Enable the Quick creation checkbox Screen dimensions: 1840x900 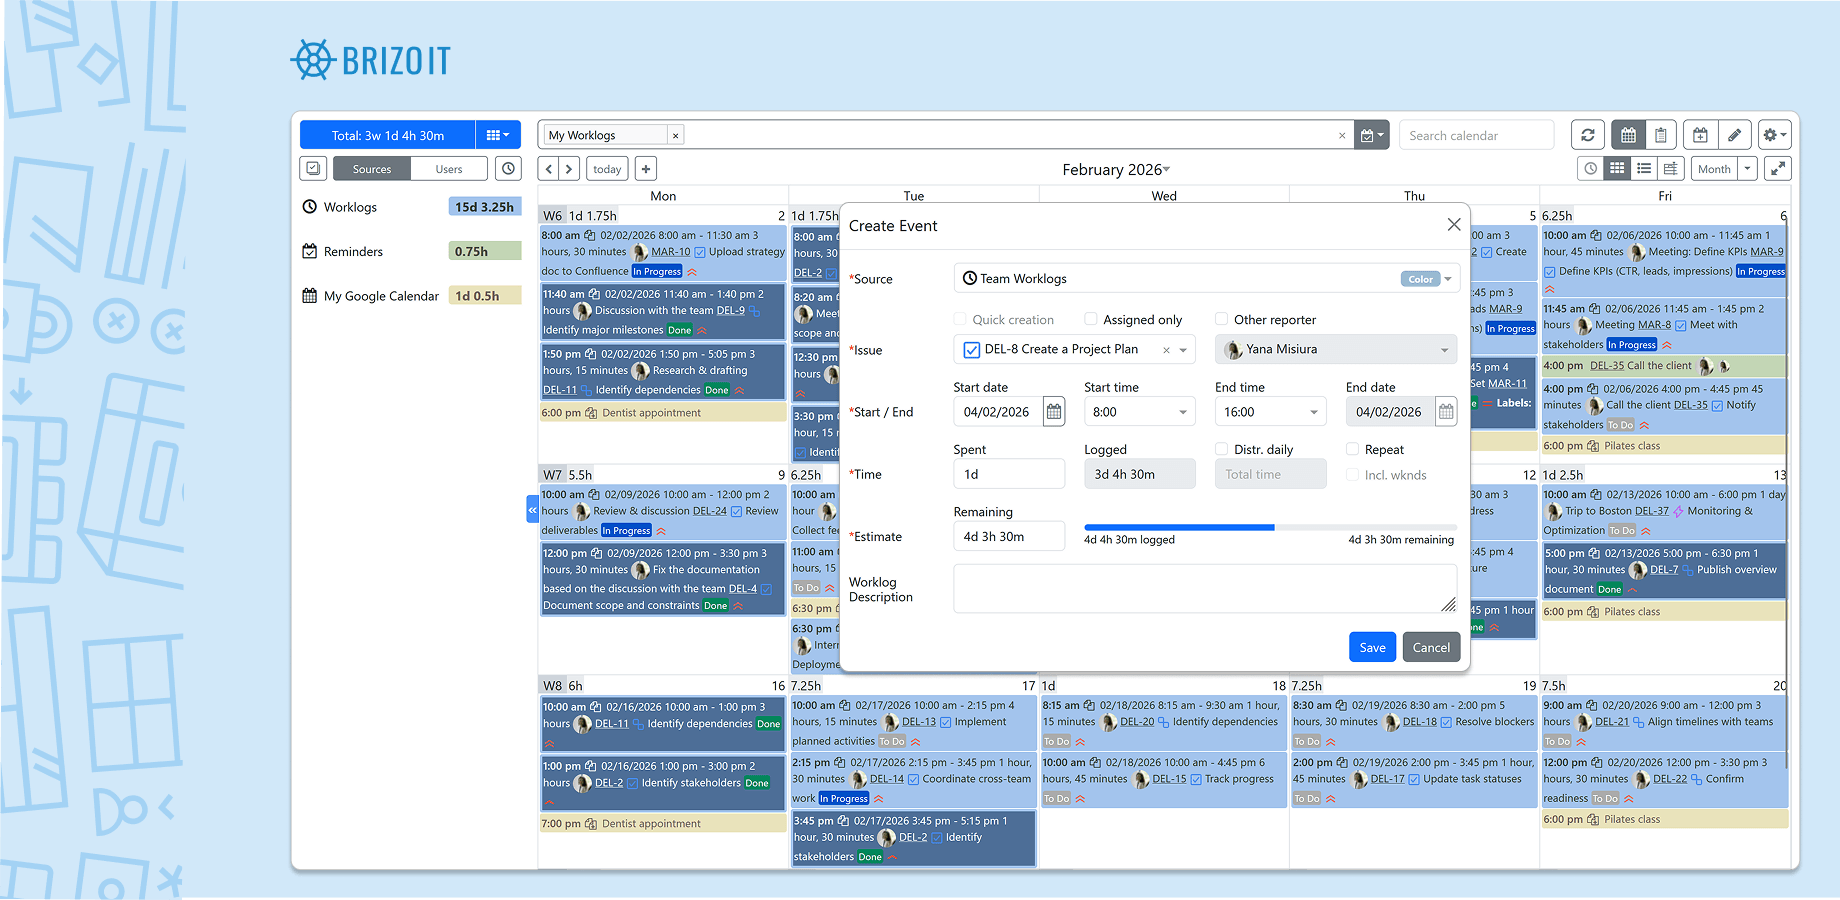point(961,319)
